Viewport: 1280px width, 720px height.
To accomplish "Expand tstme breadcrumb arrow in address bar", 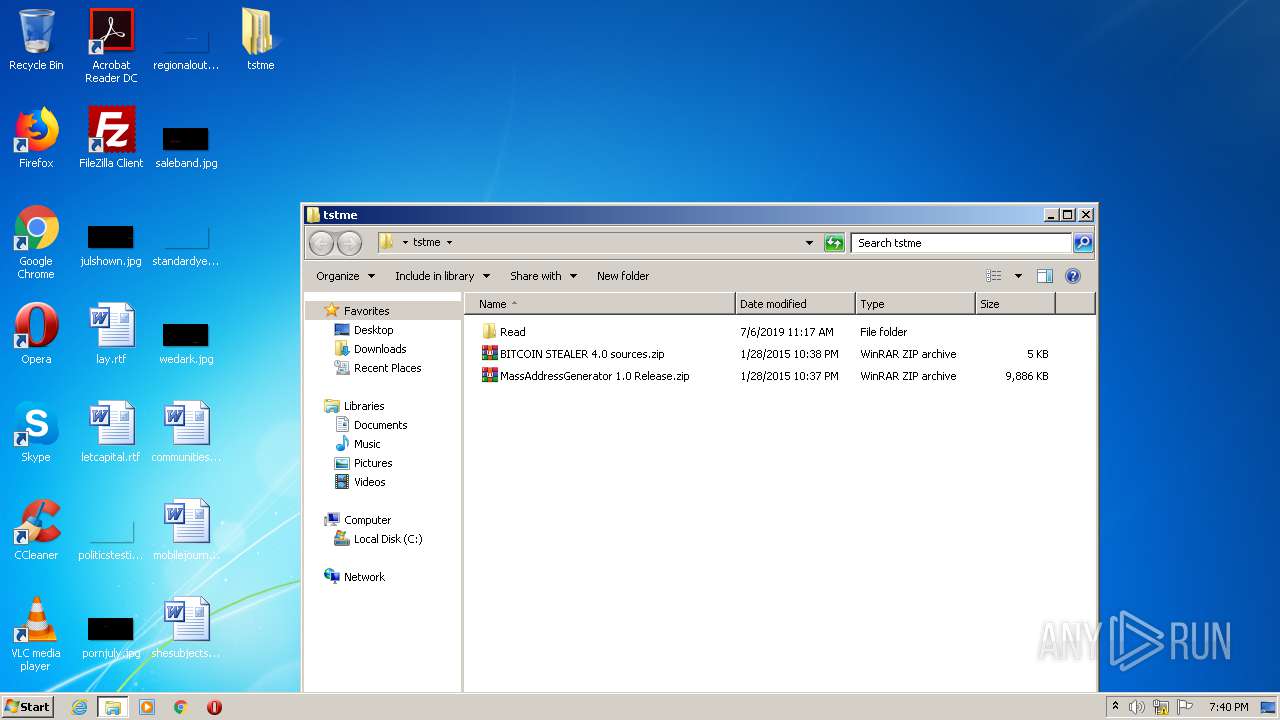I will (x=449, y=242).
